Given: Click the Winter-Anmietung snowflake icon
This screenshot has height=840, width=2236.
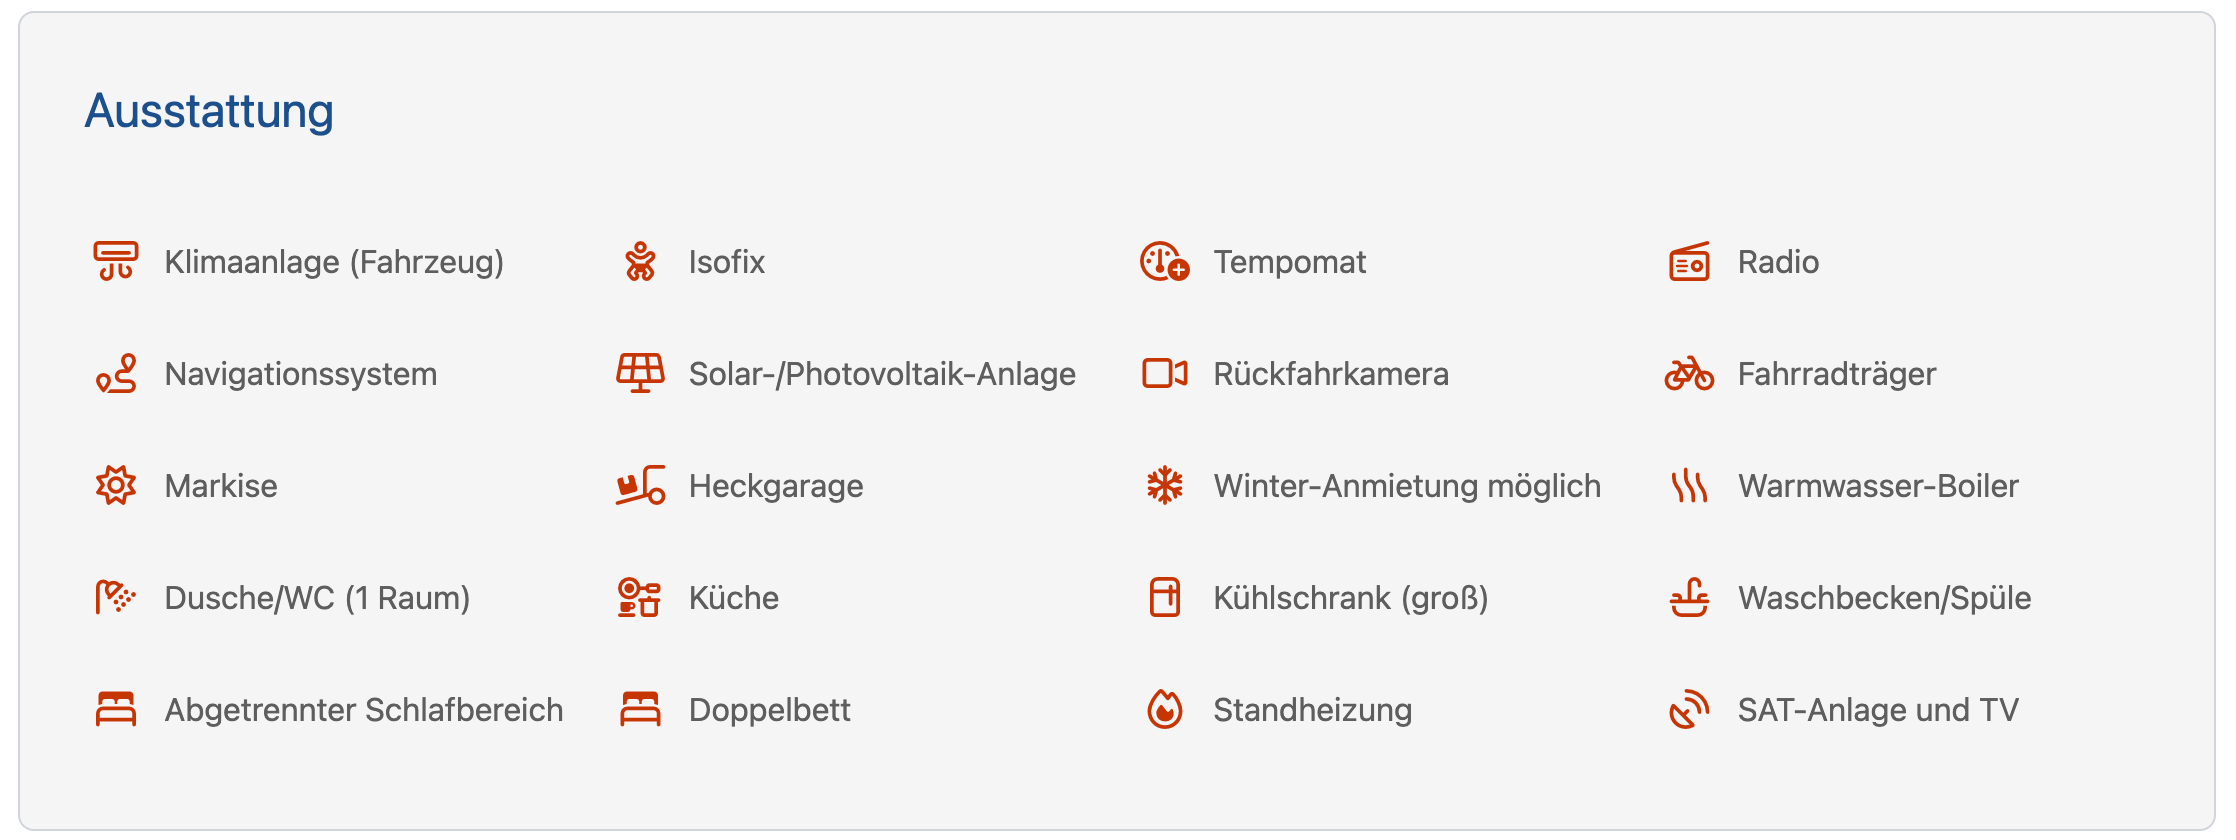Looking at the screenshot, I should (x=1165, y=486).
